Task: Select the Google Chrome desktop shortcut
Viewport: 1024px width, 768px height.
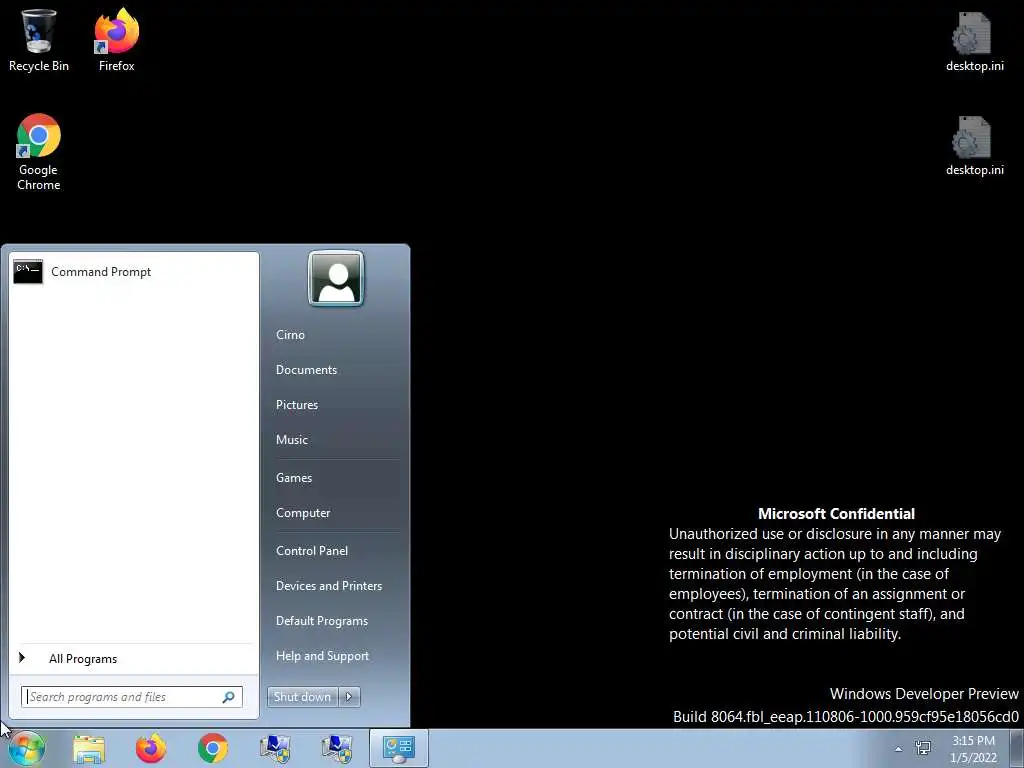Action: tap(39, 152)
